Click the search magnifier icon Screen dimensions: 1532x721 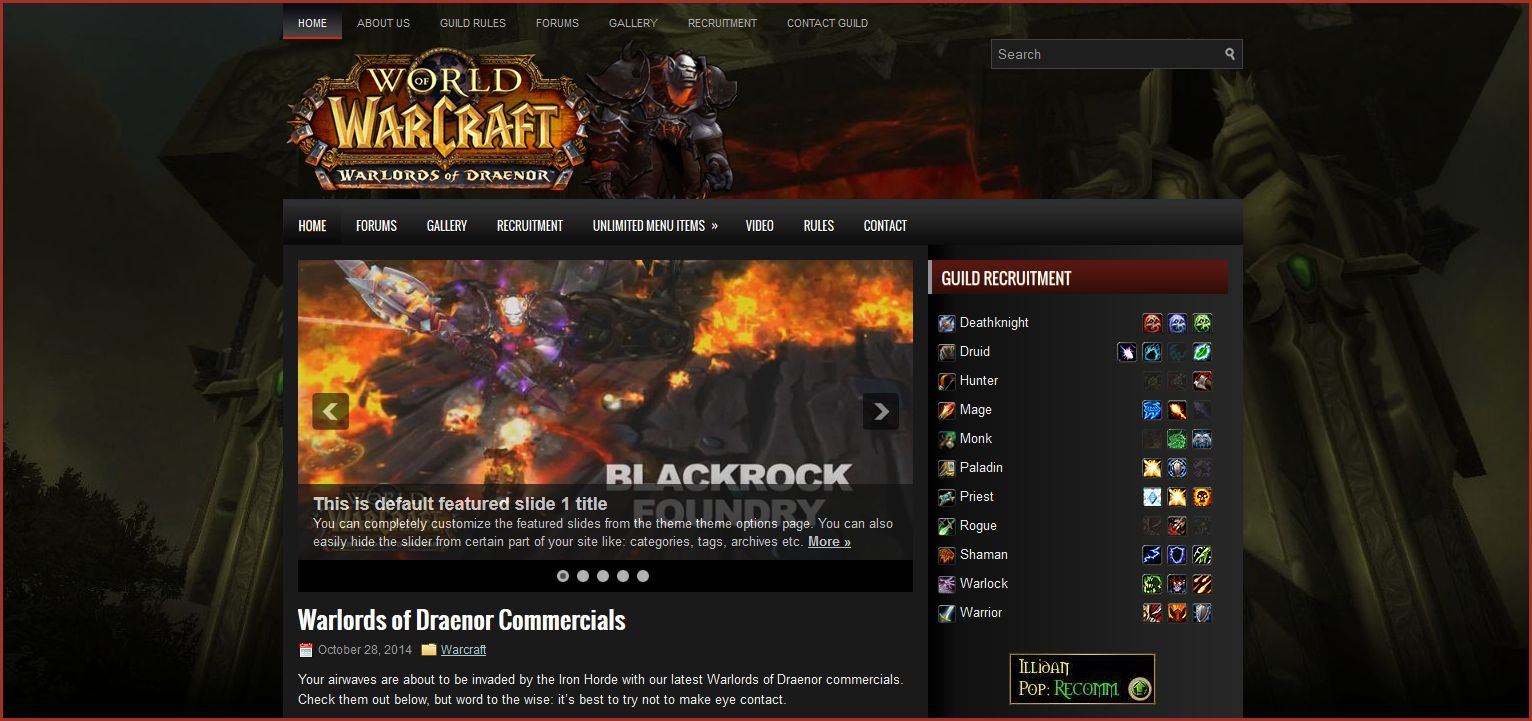tap(1229, 54)
